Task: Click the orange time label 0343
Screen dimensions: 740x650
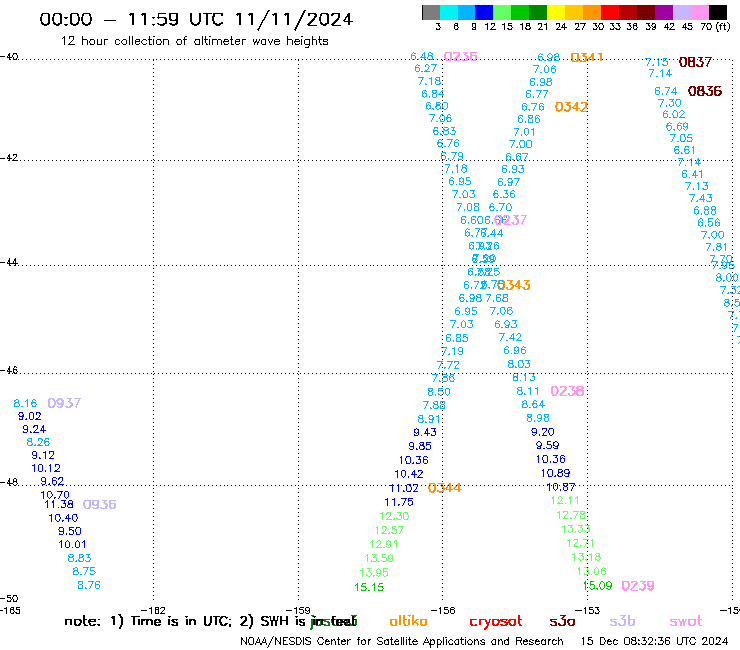Action: click(x=514, y=285)
